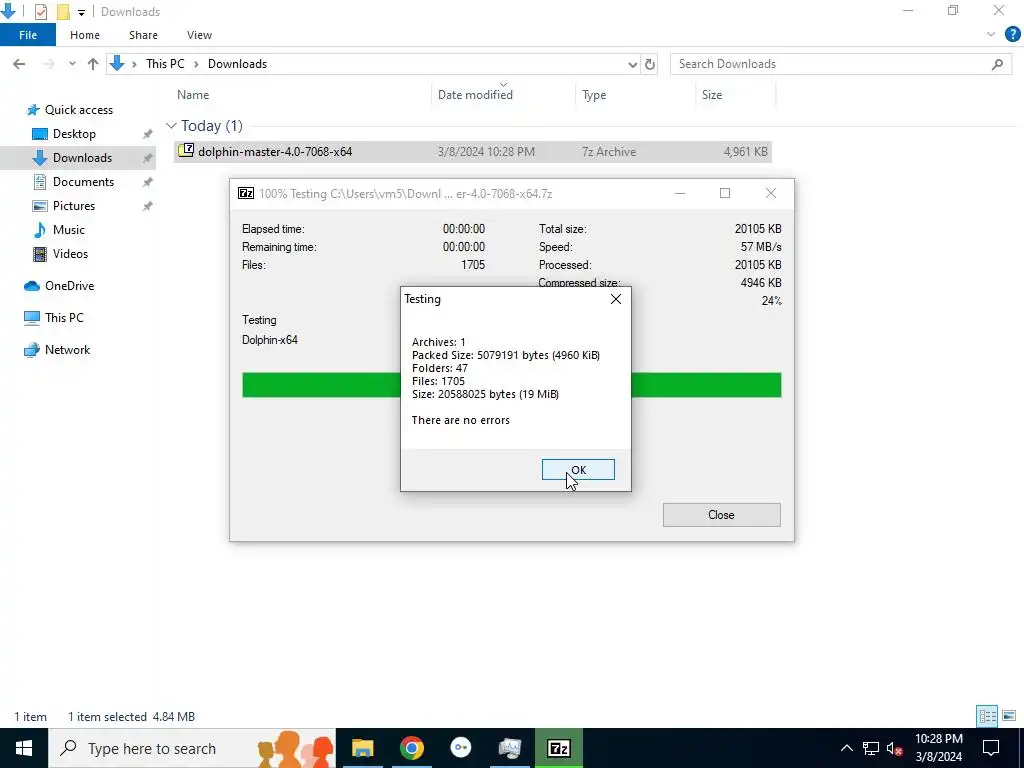Screen dimensions: 1024x768
Task: Click the taskbar search box
Action: [x=191, y=748]
